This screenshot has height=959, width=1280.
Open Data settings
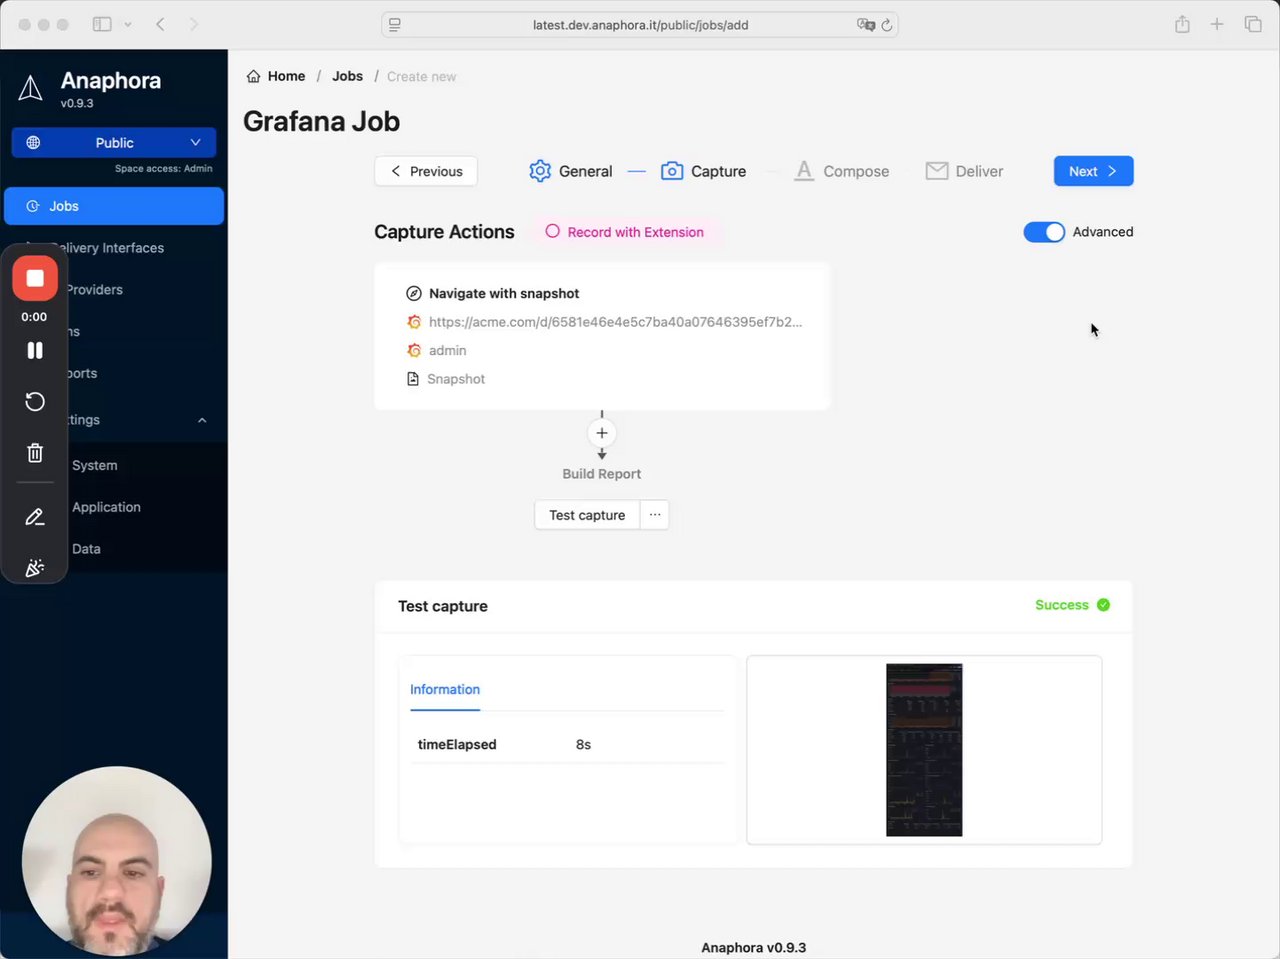[x=87, y=549]
